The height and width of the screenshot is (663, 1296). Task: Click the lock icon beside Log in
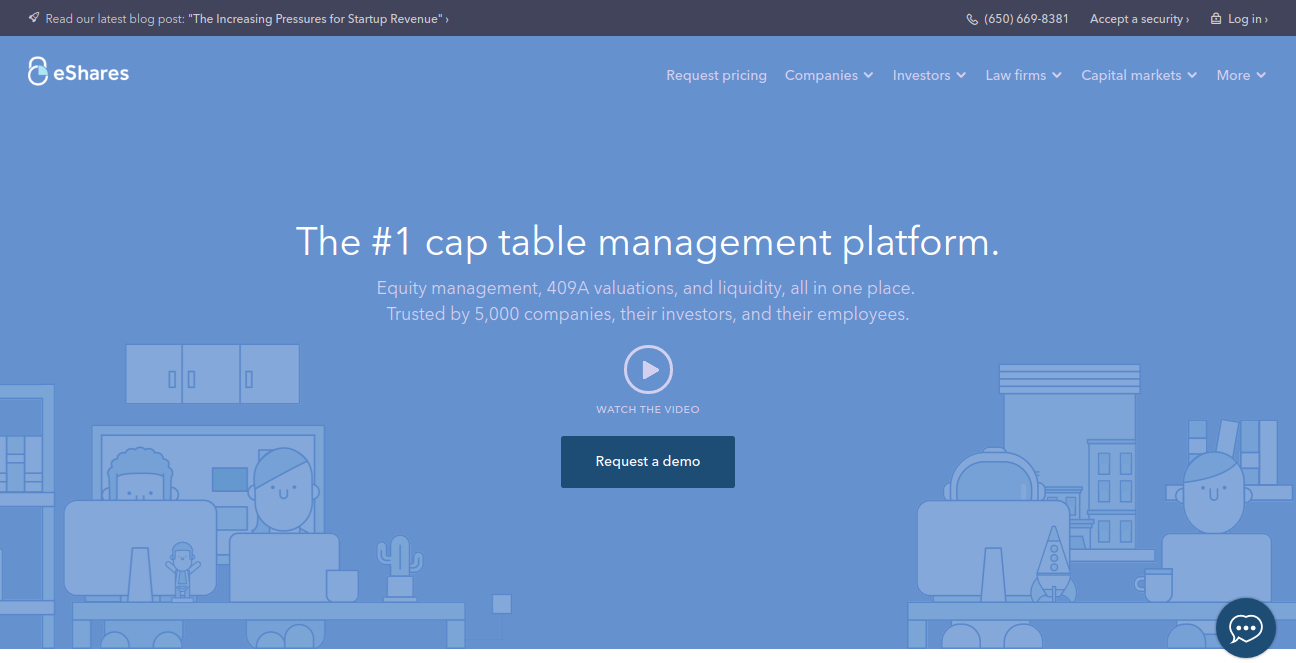click(1216, 18)
